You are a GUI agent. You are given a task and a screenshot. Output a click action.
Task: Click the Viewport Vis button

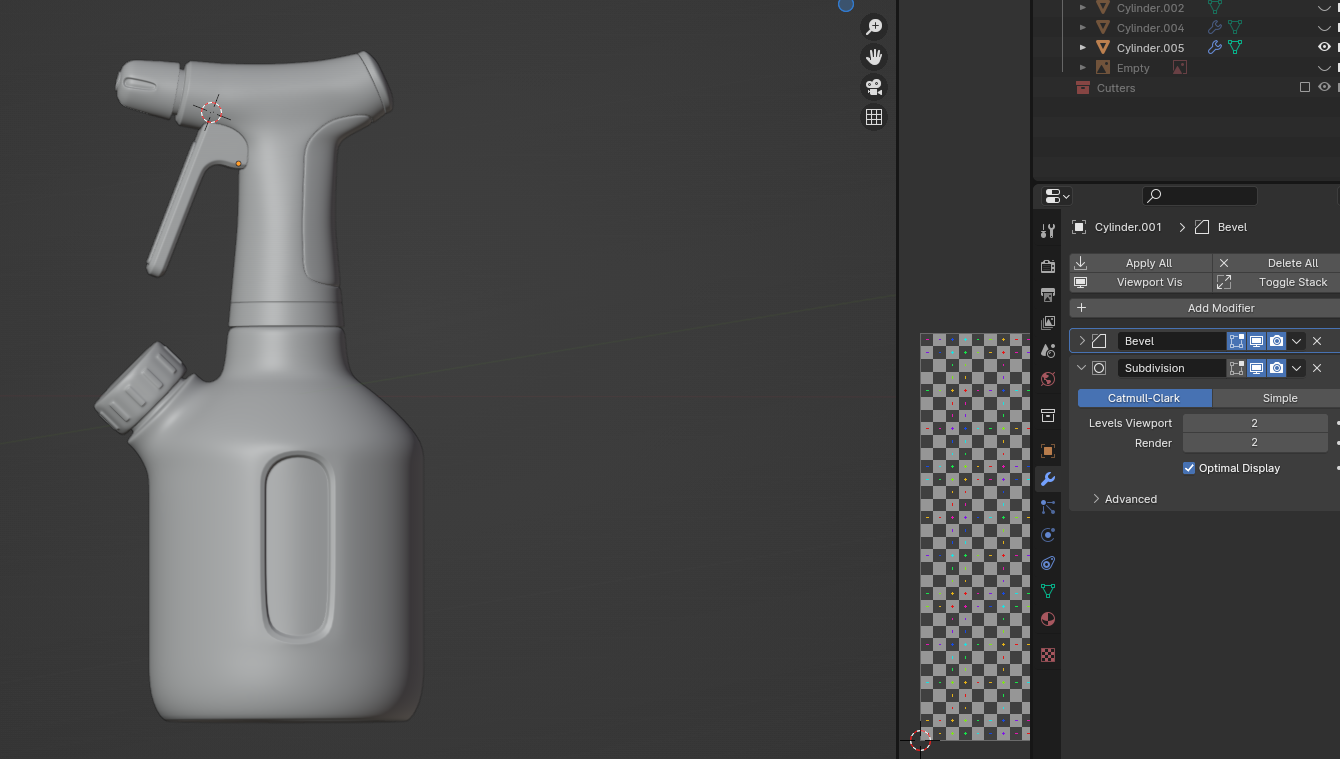click(x=1141, y=282)
